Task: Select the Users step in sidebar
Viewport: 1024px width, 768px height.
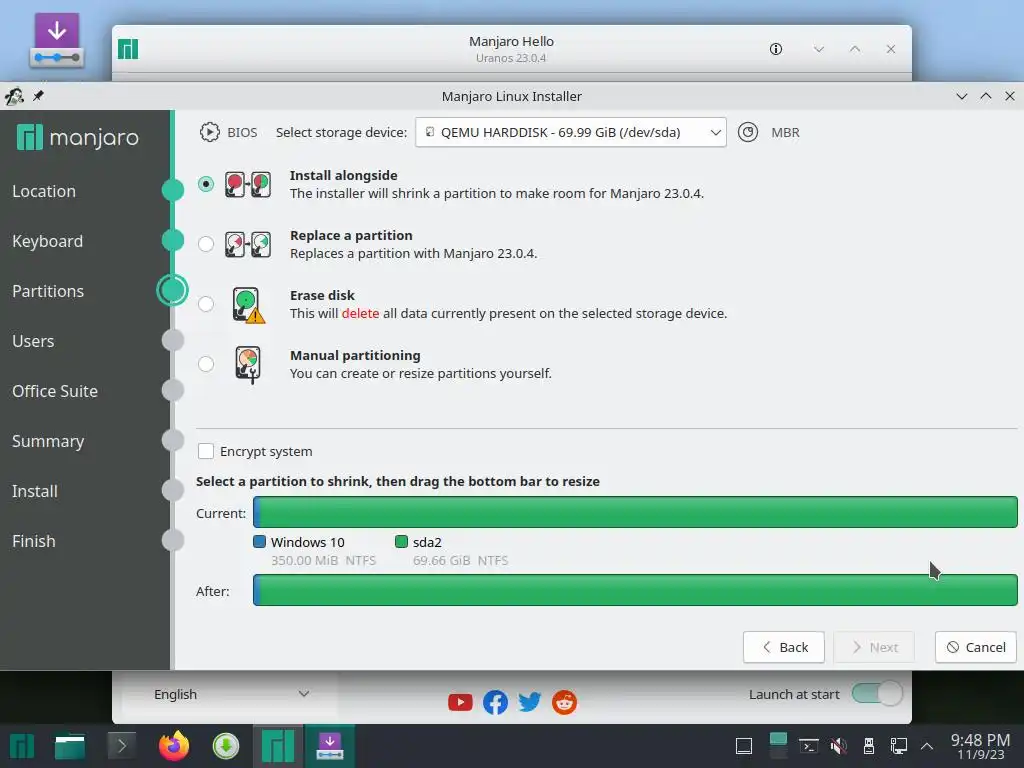Action: [33, 341]
